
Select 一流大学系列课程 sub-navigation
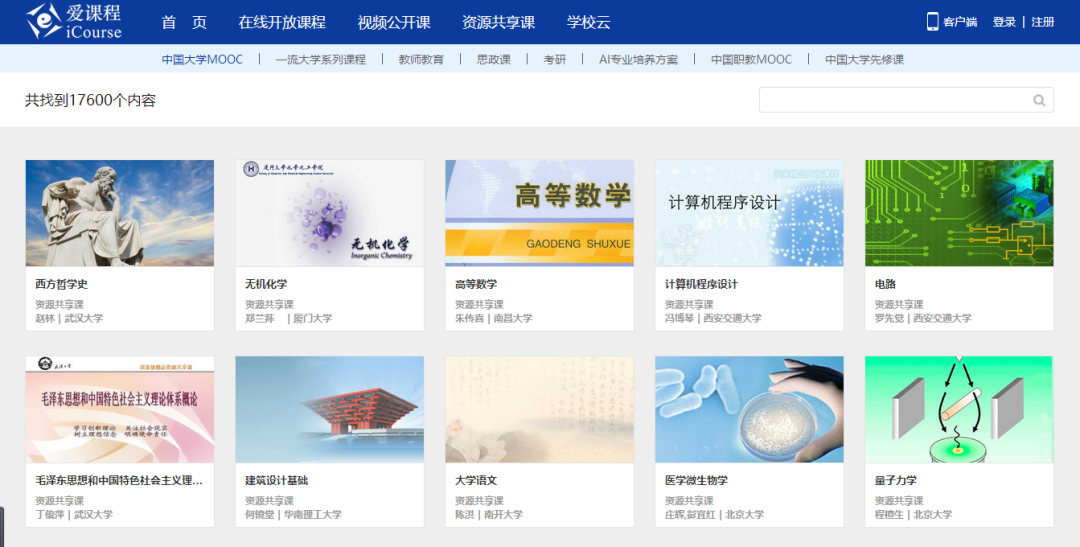(x=320, y=59)
